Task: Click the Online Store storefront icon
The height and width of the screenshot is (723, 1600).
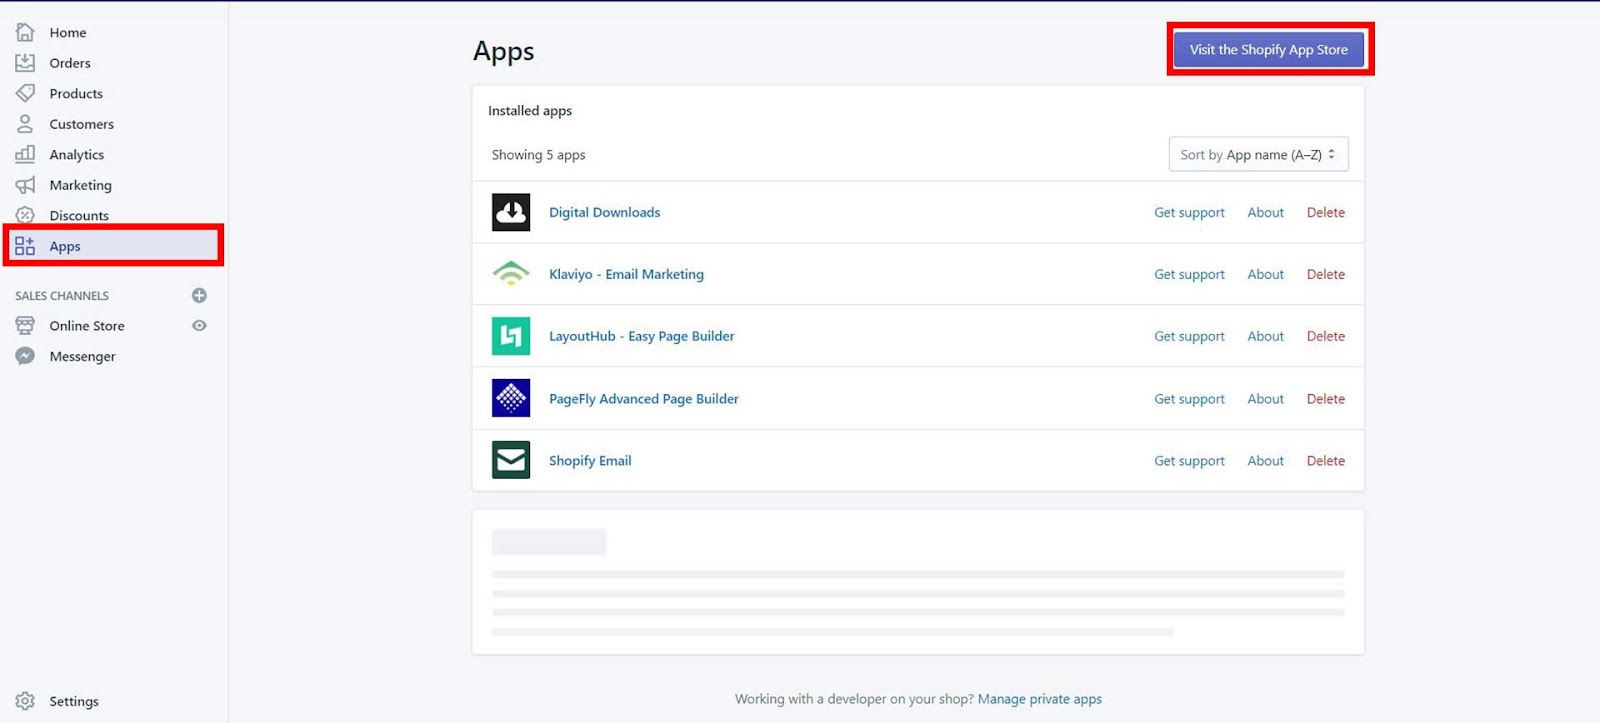Action: click(25, 326)
